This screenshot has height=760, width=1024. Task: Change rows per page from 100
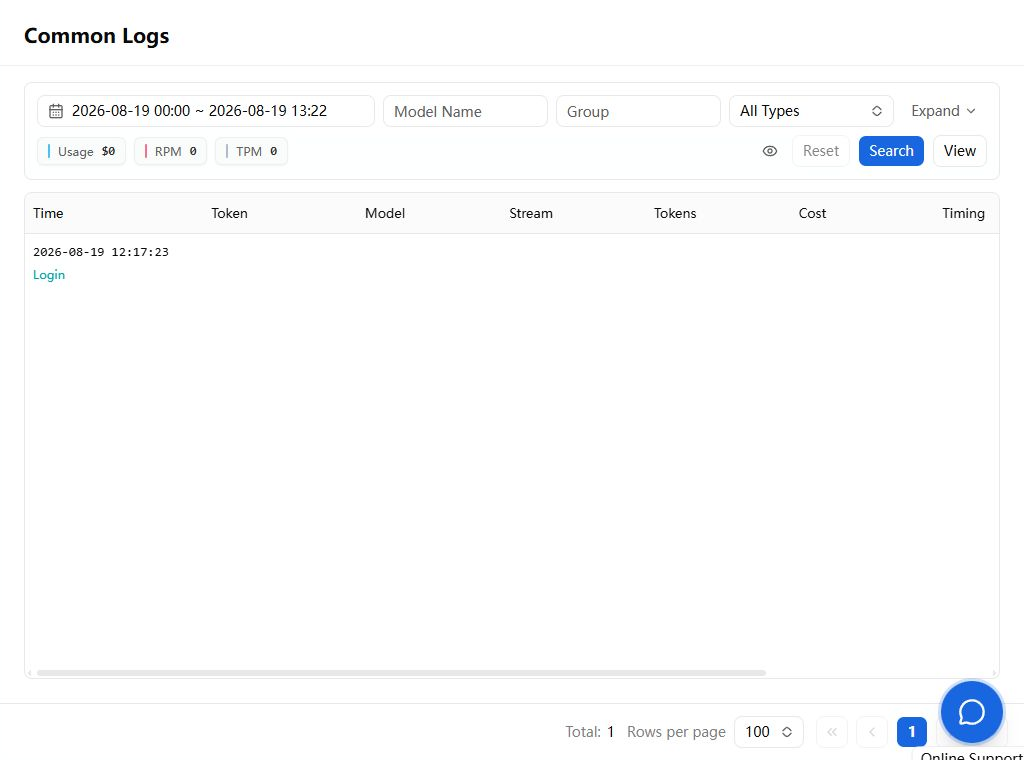coord(769,732)
